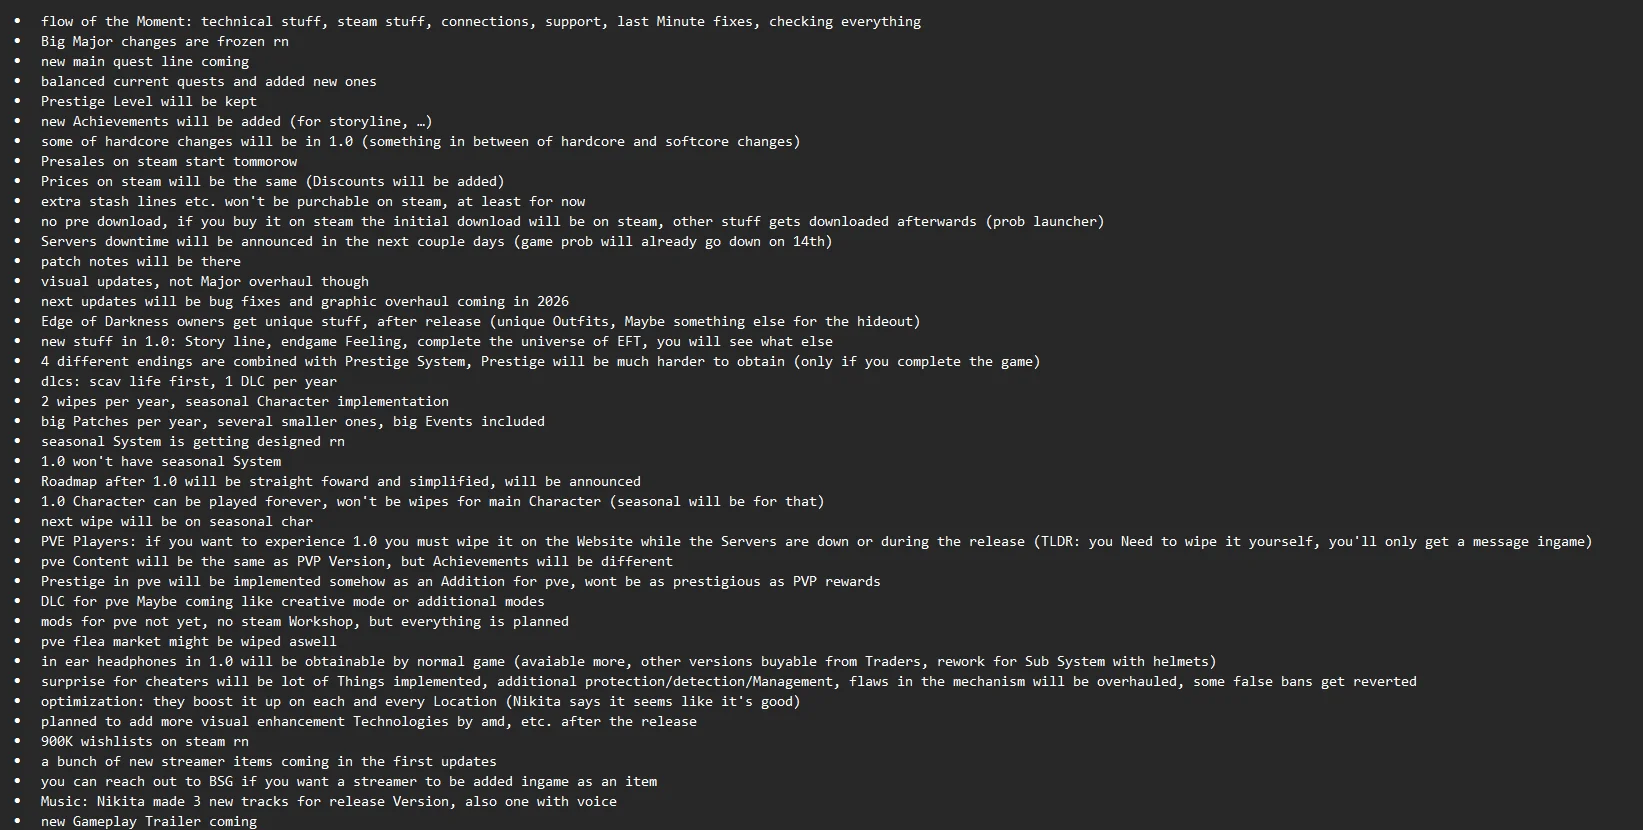
Task: Click the "surprise for cheaters" line
Action: (x=728, y=681)
